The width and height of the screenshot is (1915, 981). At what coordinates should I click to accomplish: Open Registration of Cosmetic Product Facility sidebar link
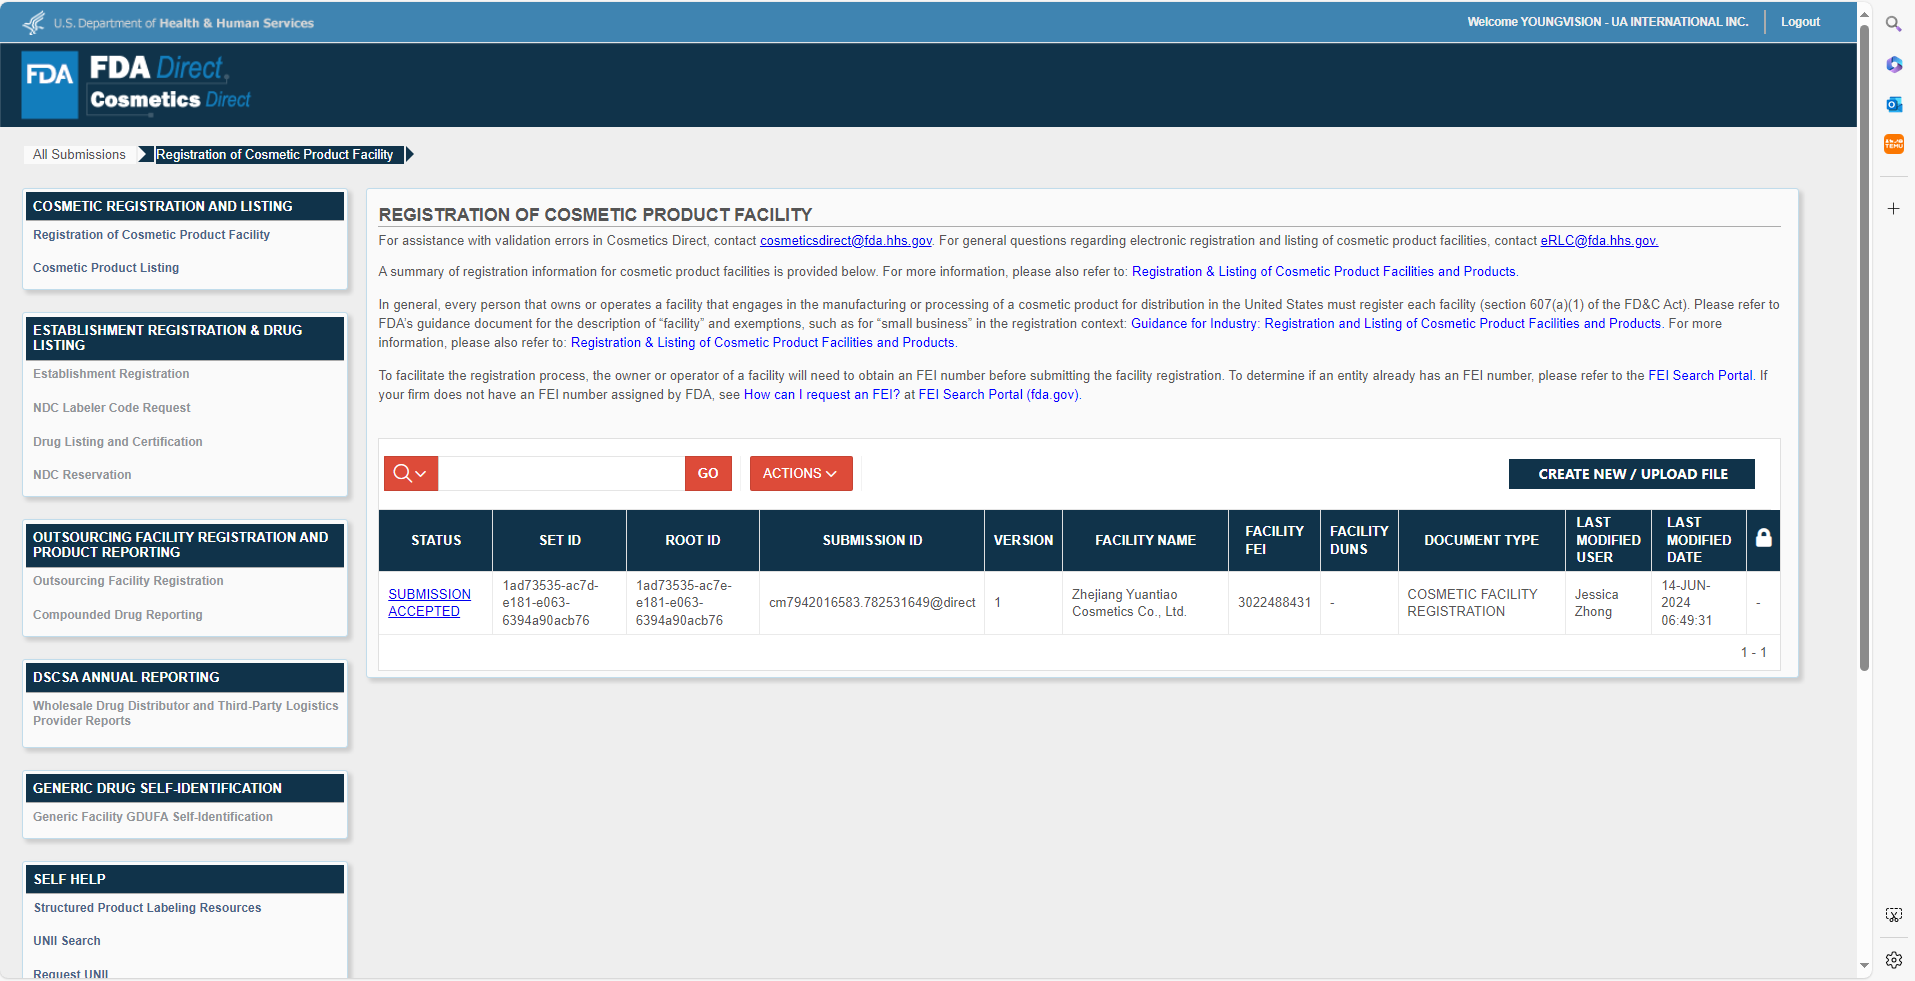152,235
